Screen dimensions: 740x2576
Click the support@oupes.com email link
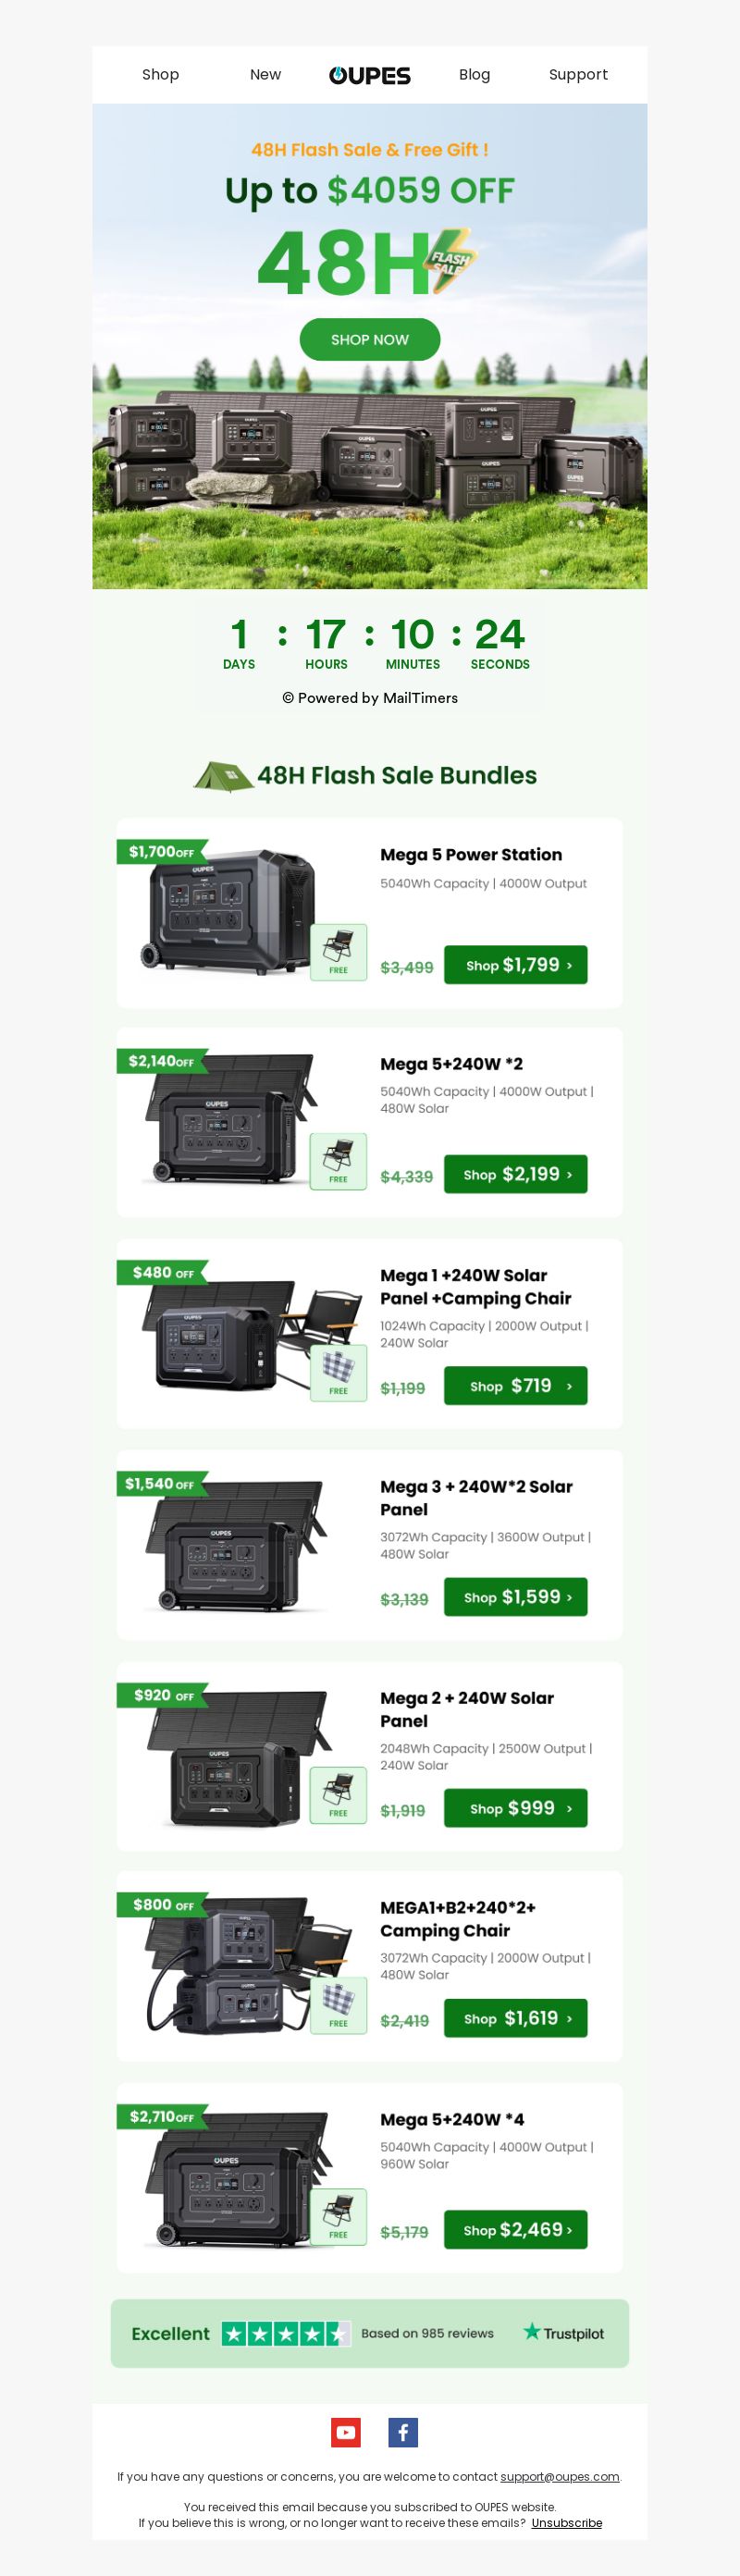coord(560,2476)
